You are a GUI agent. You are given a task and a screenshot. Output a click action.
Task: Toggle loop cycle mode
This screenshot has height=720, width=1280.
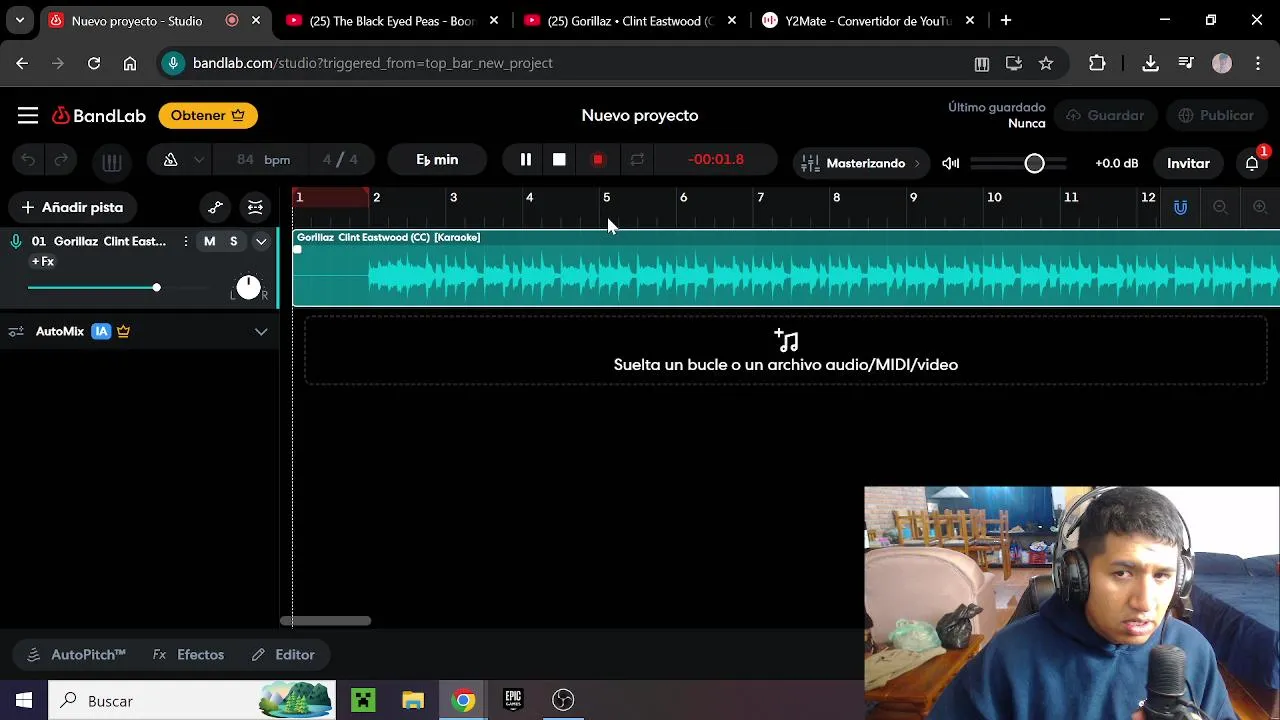pos(637,160)
